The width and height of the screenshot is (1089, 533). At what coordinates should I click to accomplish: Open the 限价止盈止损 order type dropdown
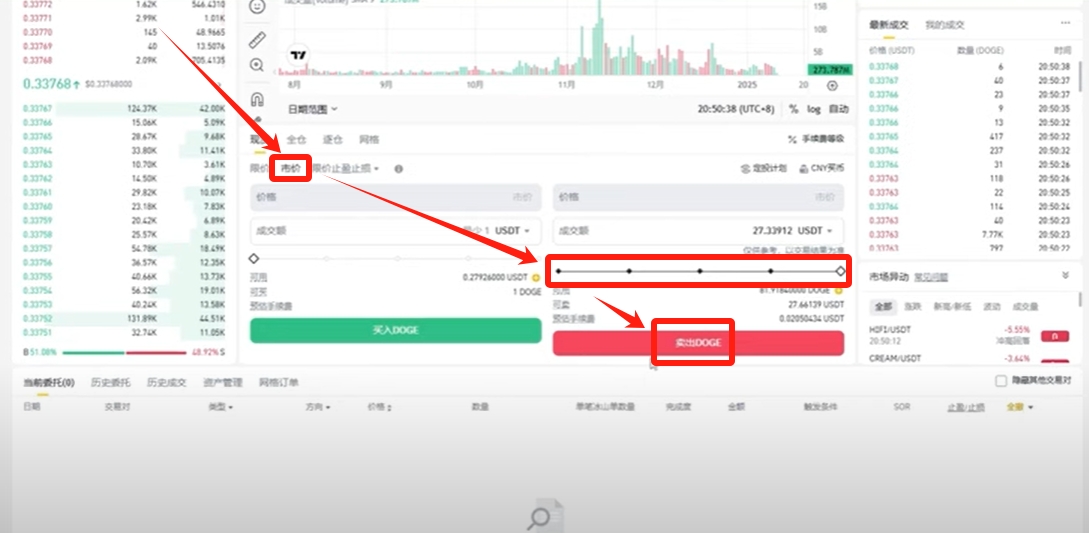coord(347,169)
